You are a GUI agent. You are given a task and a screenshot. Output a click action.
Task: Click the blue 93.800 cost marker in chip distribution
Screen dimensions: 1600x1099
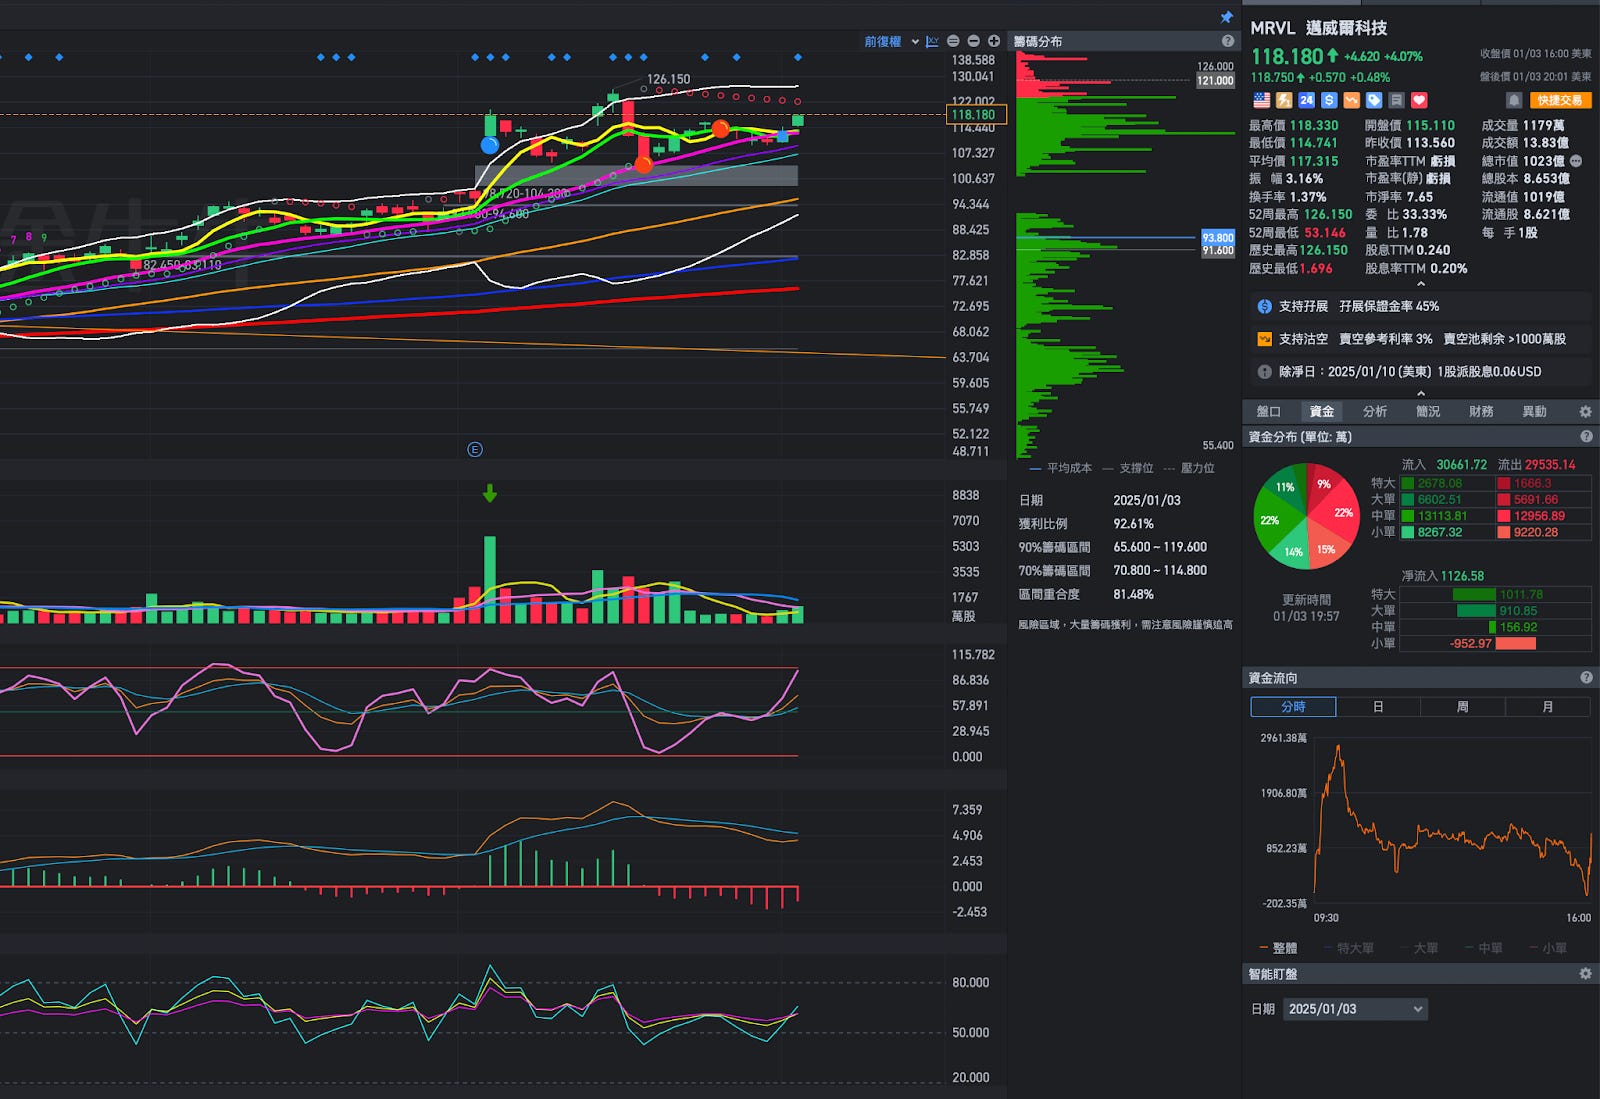[1218, 238]
